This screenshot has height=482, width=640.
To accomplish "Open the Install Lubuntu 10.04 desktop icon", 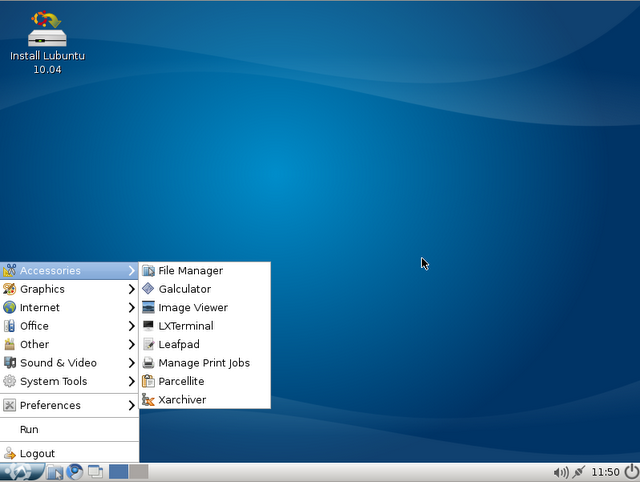I will coord(47,42).
